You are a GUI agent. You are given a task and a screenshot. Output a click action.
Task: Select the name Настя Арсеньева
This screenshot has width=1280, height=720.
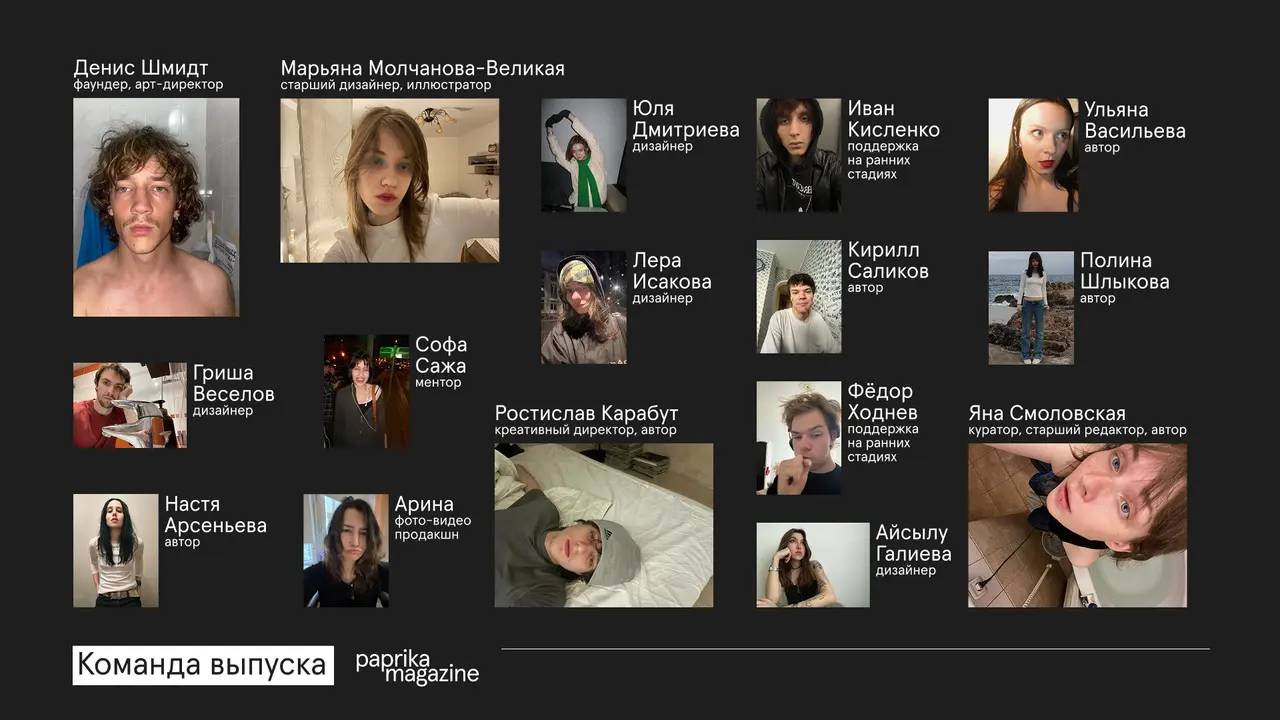coord(216,515)
